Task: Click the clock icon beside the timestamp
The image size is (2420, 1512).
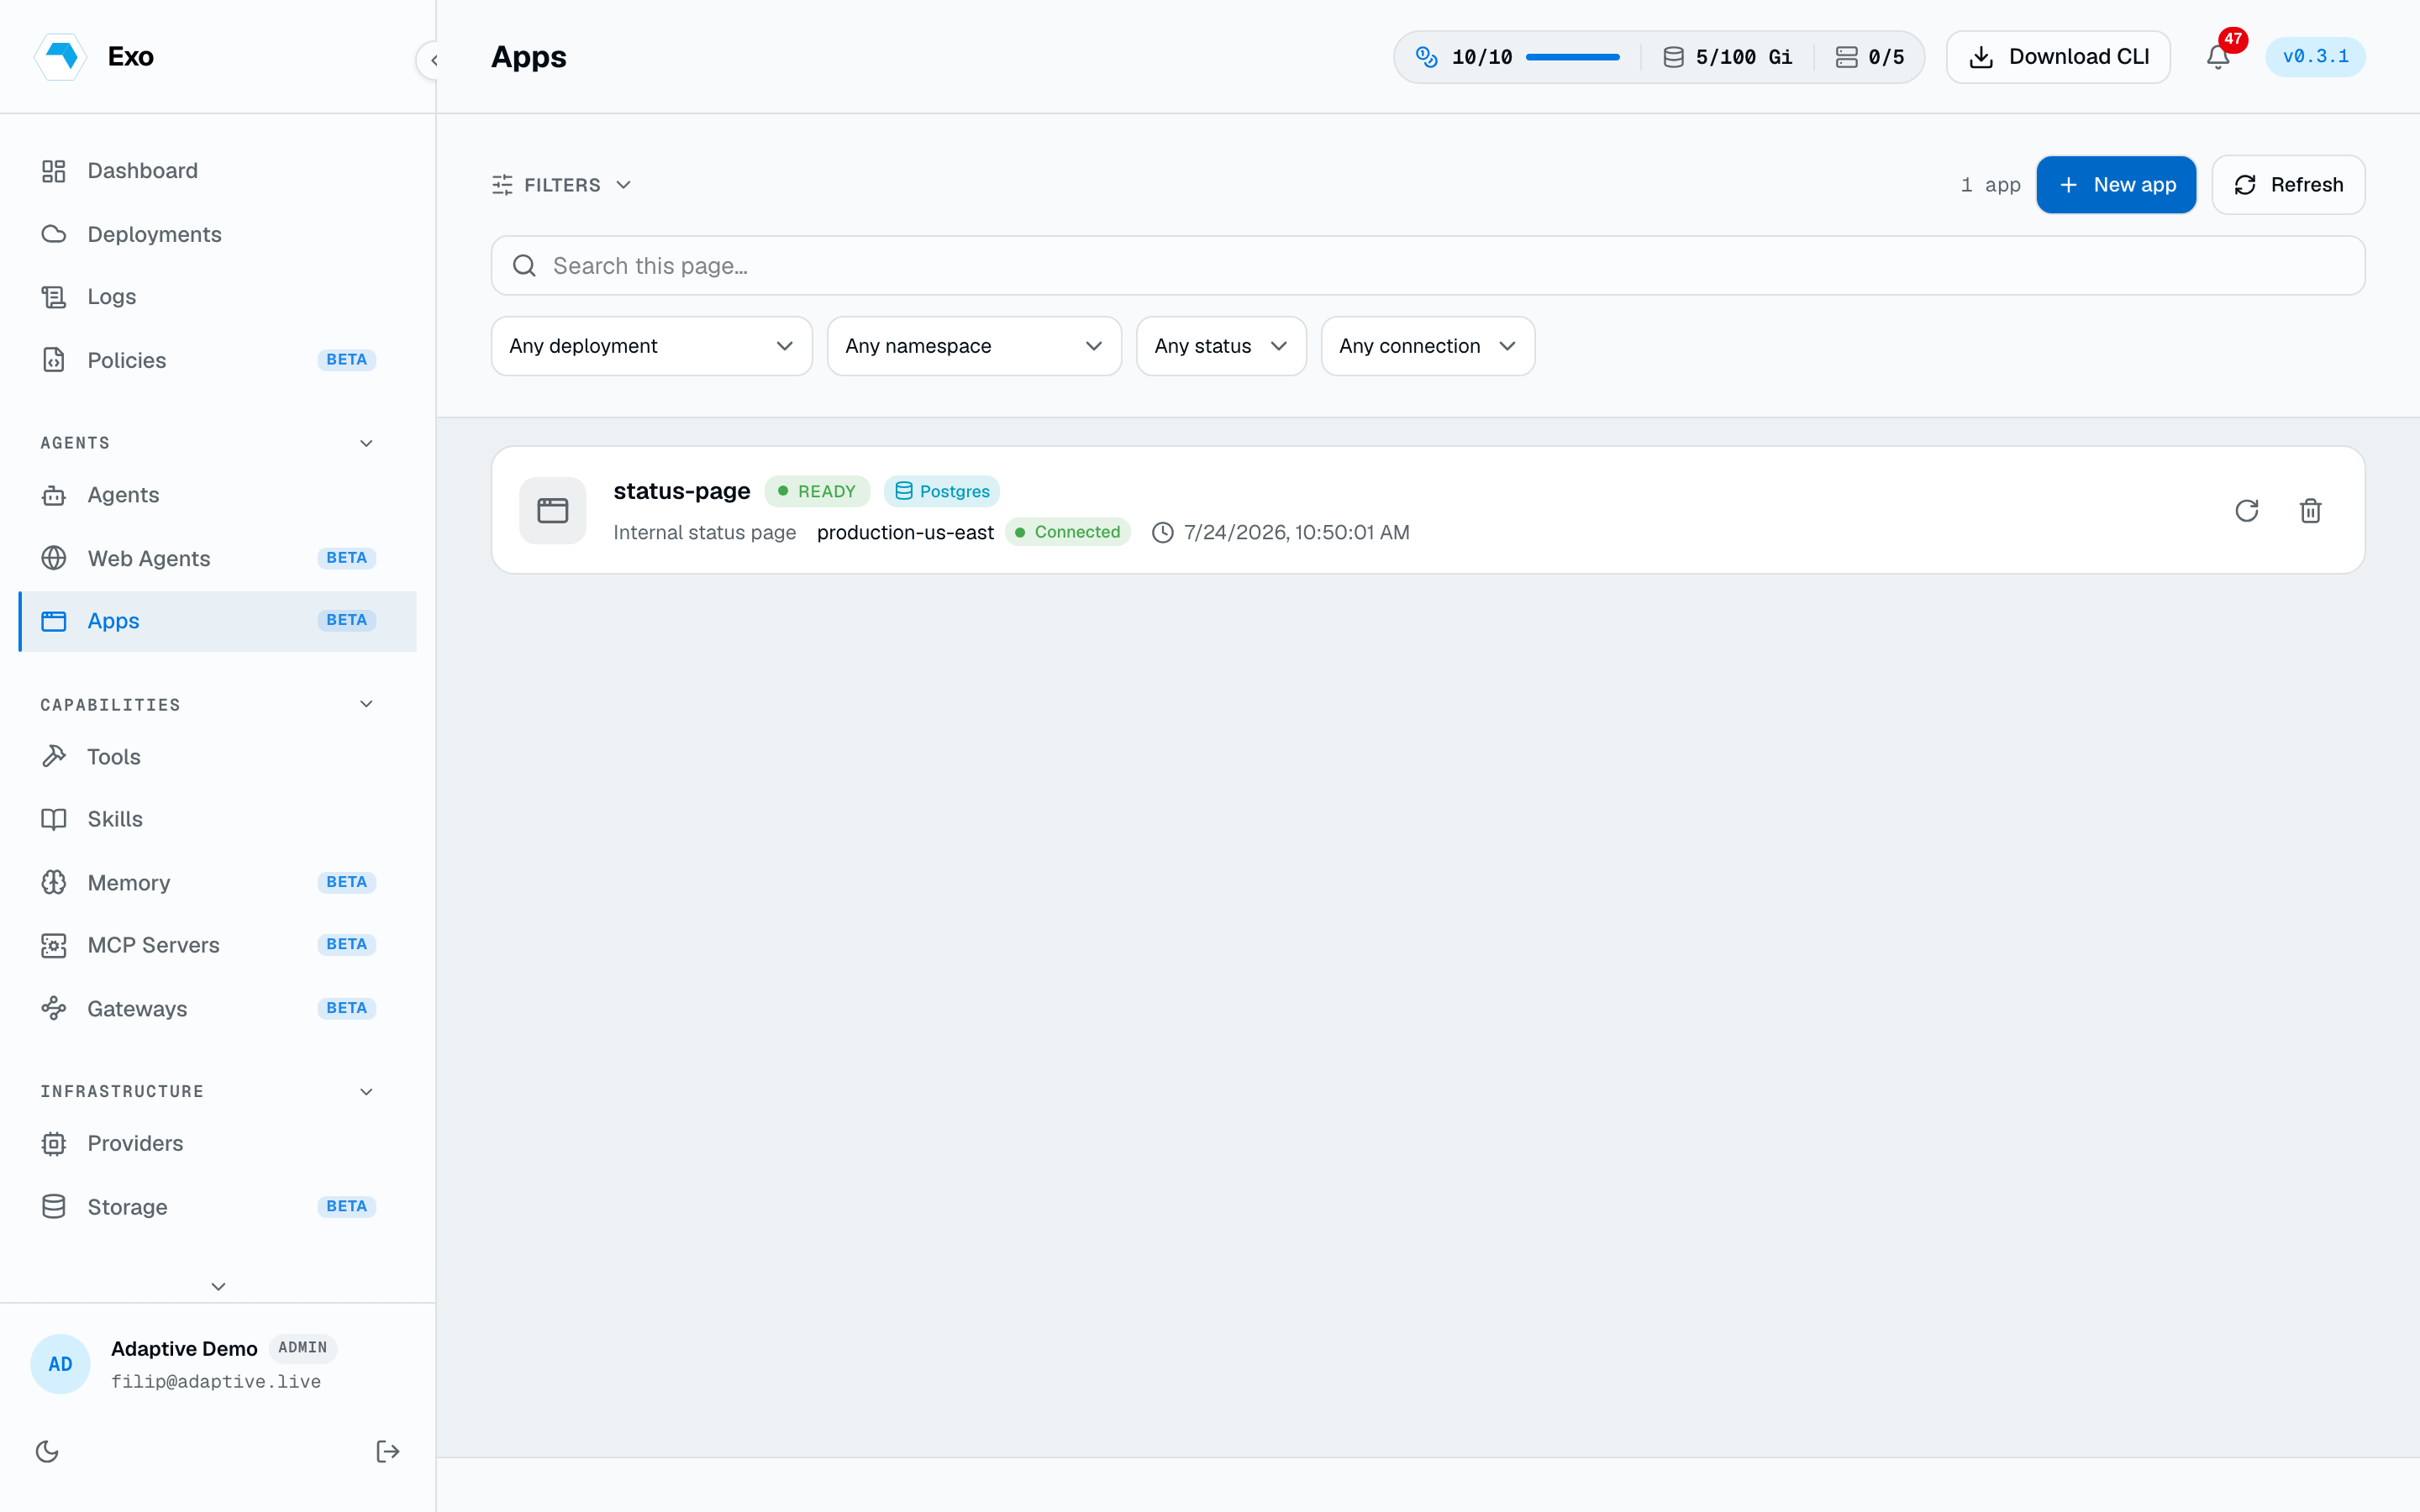Action: [1162, 532]
